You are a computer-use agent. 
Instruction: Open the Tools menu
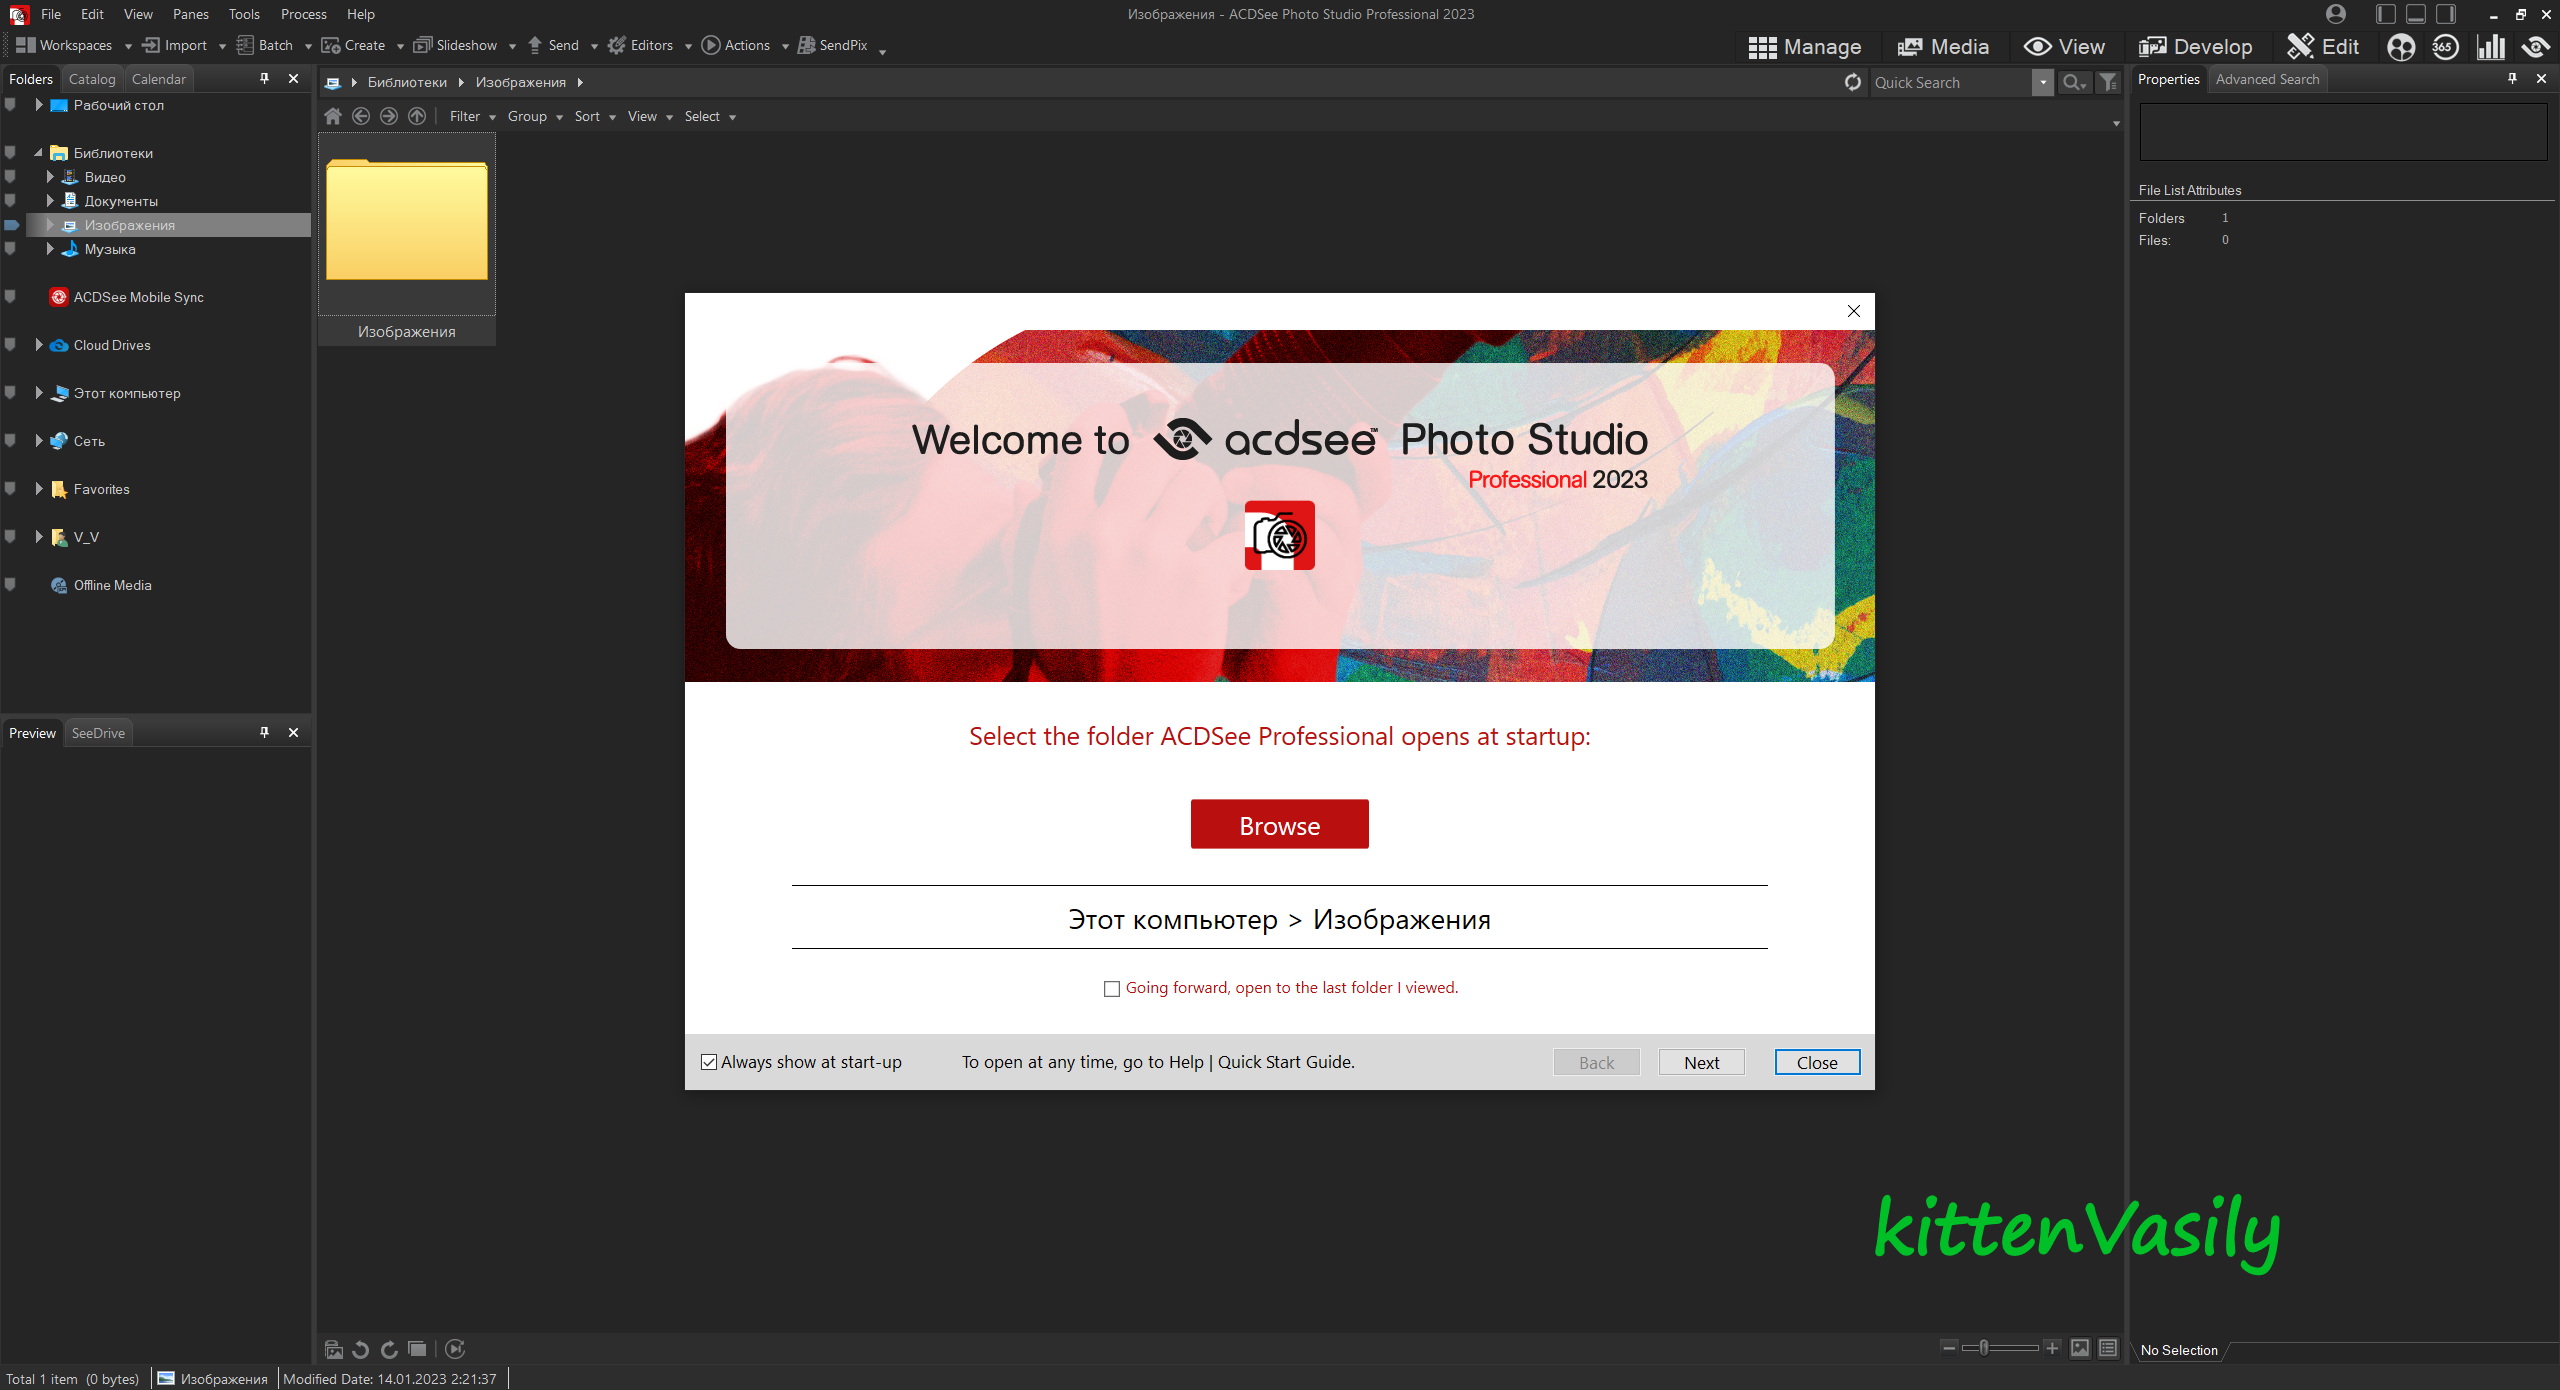(244, 14)
